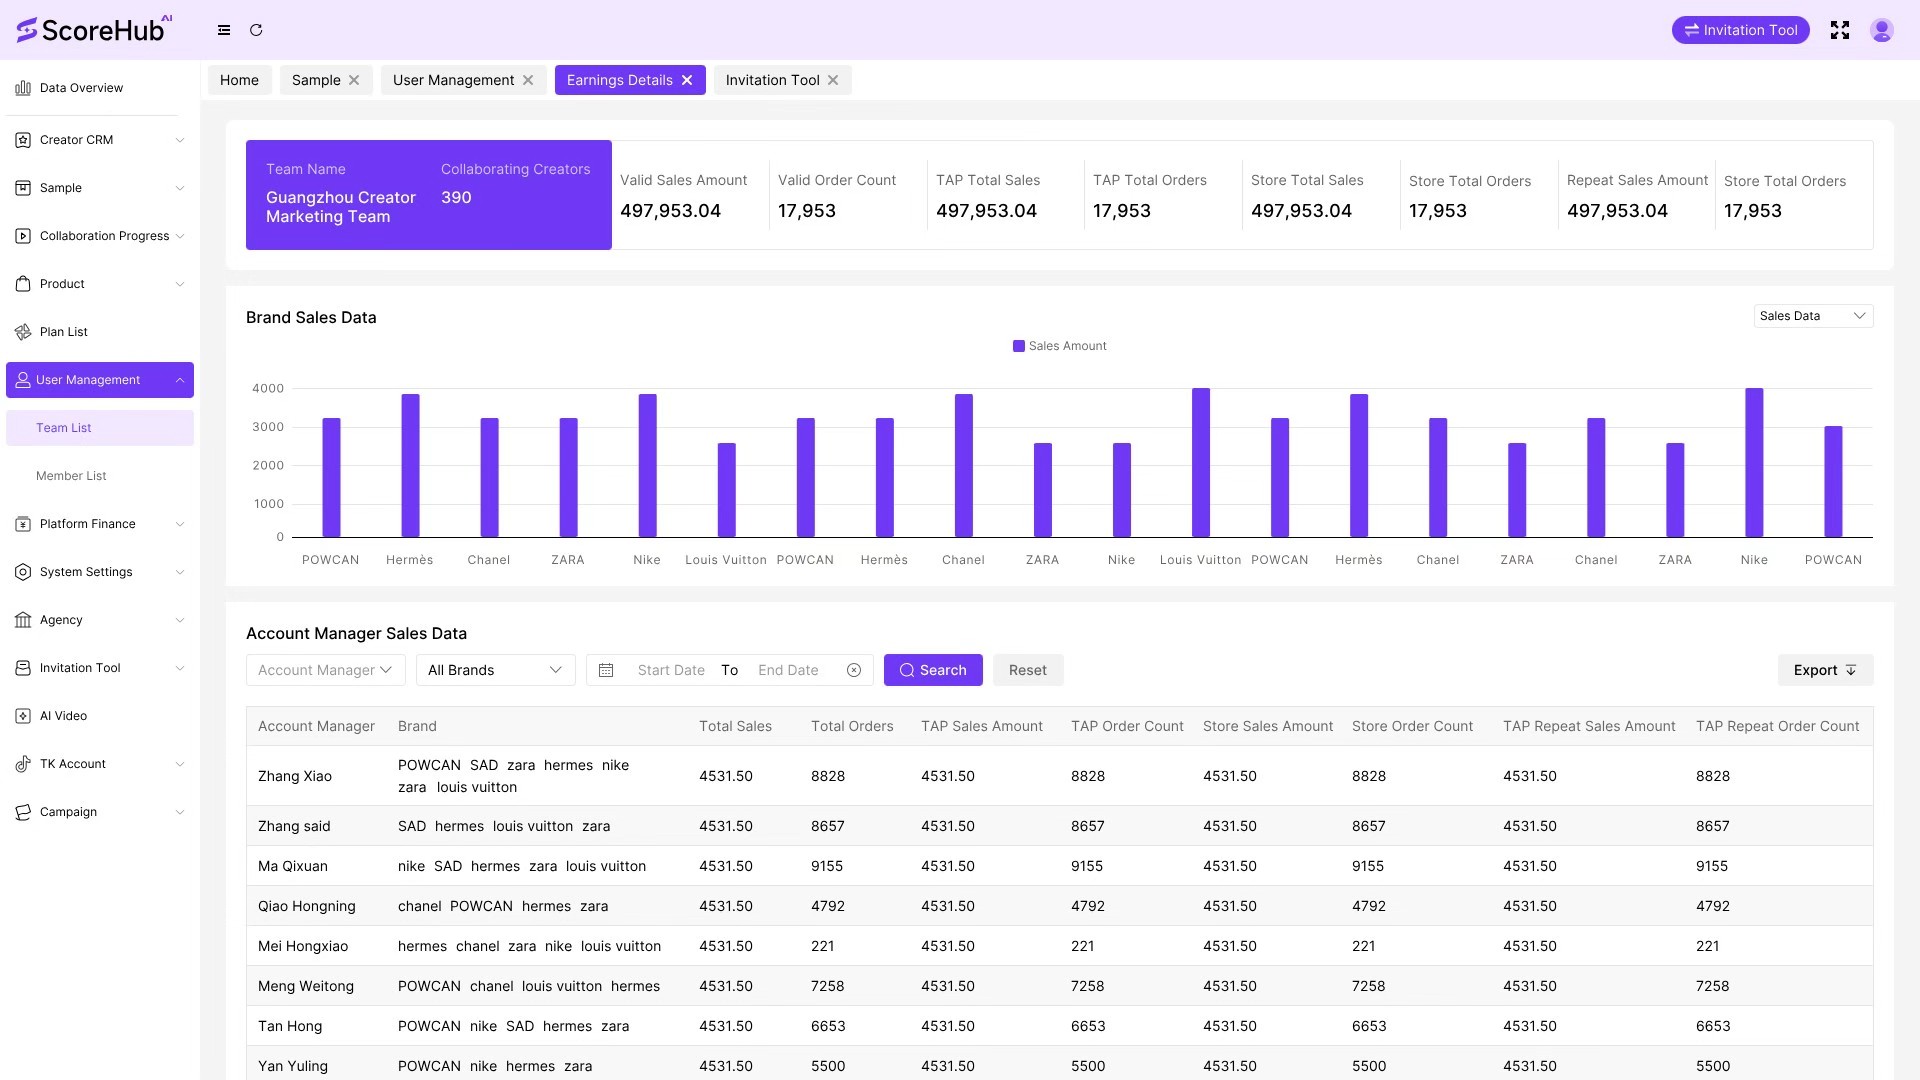Click the Sample sidebar icon
This screenshot has width=1920, height=1080.
tap(23, 188)
